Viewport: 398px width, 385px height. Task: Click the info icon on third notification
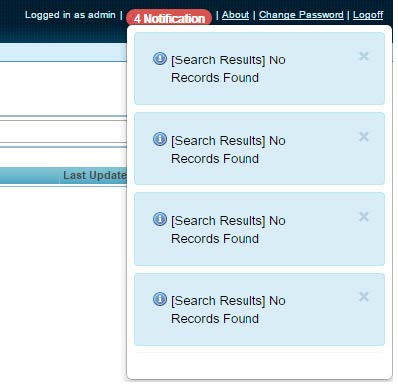tap(160, 219)
